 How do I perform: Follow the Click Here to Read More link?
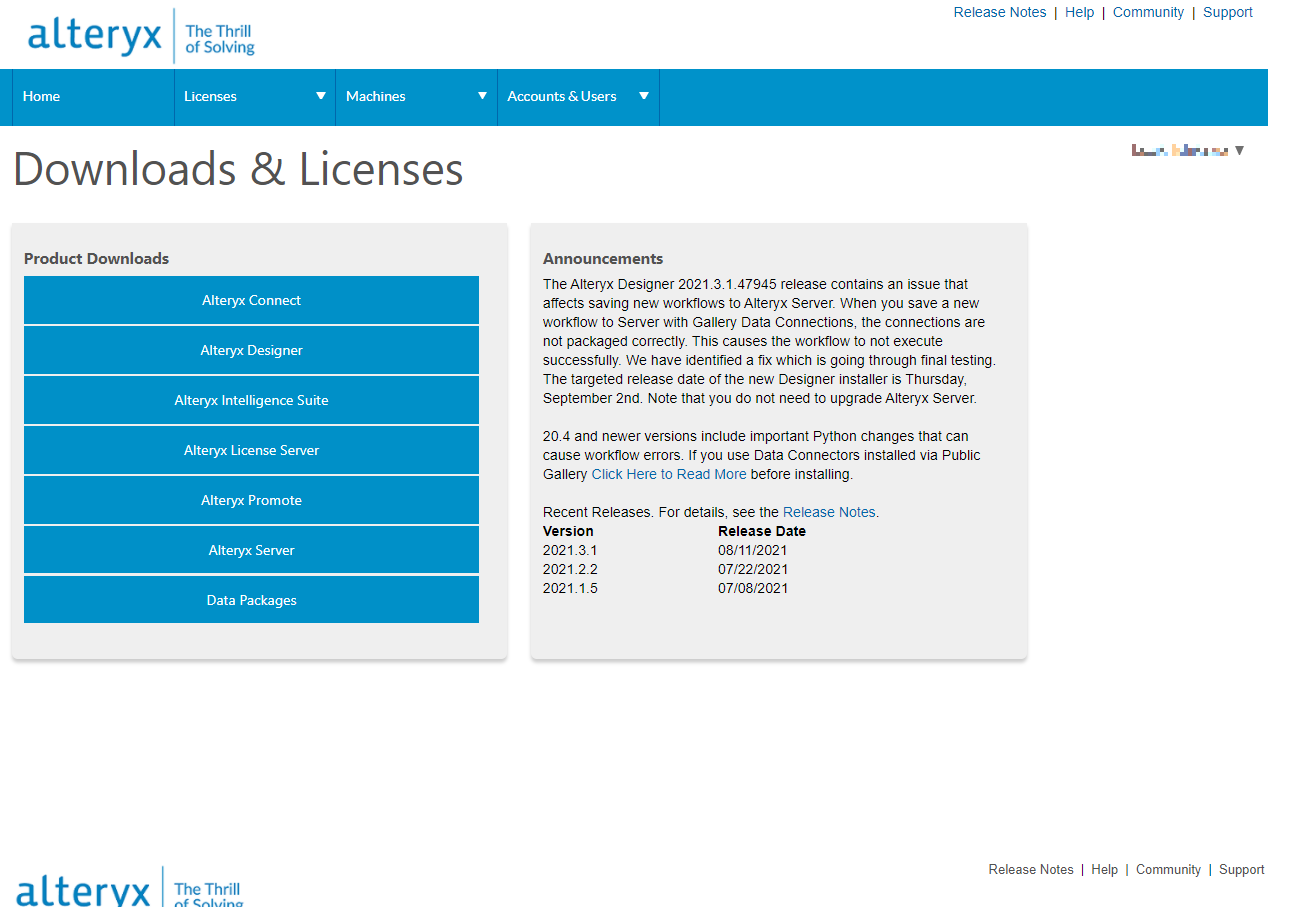coord(668,474)
